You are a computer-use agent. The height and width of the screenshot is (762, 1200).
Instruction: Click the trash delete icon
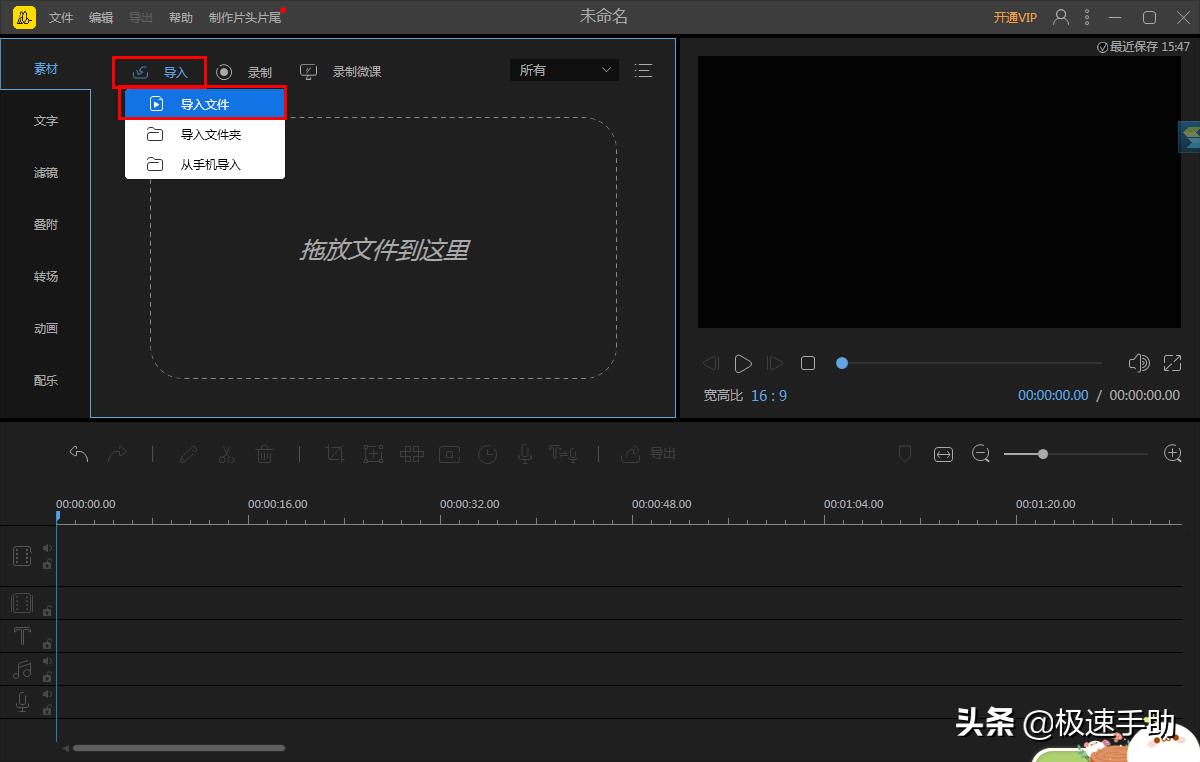coord(264,453)
